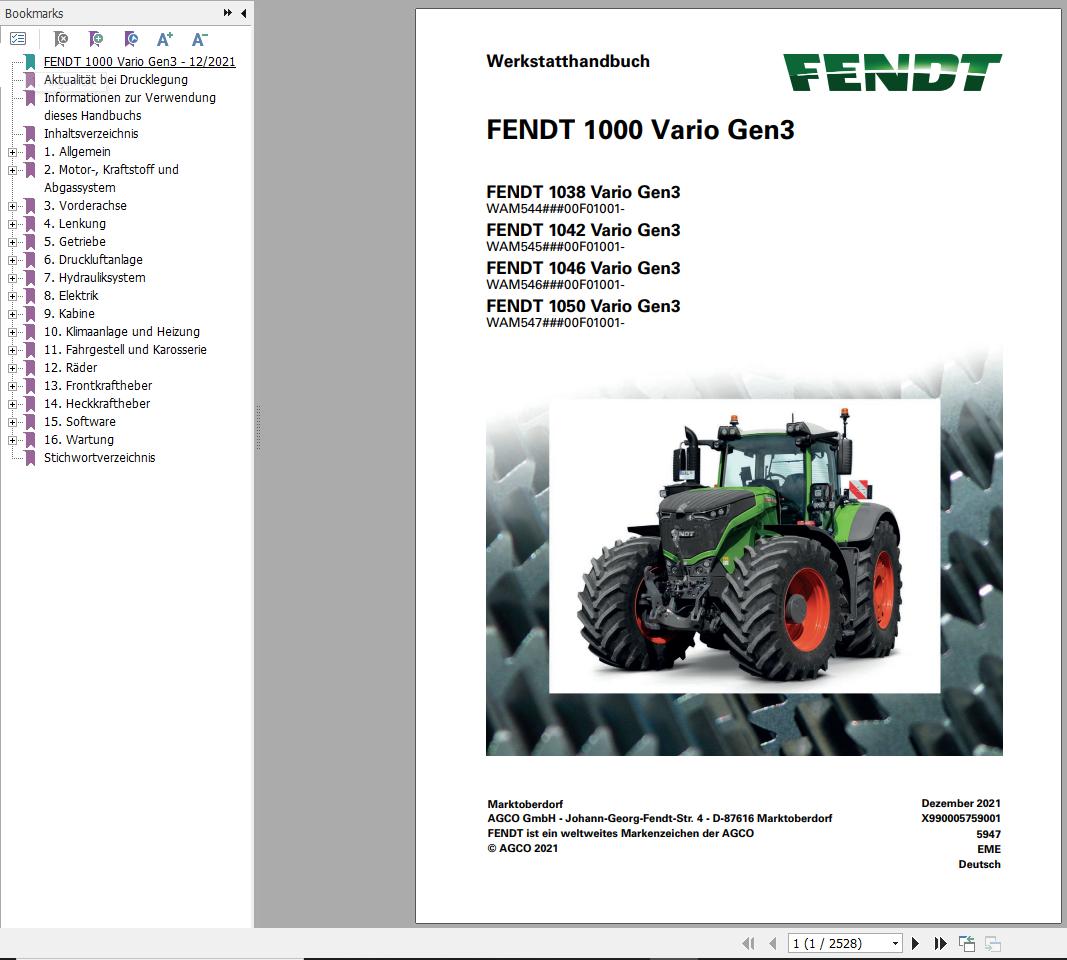Screen dimensions: 1067x960
Task: Expand the '15. Software' node
Action: pyautogui.click(x=12, y=423)
